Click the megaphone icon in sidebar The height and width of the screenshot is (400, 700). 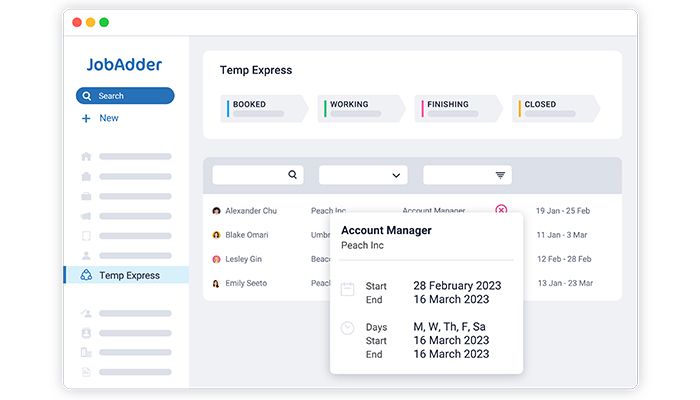86,216
